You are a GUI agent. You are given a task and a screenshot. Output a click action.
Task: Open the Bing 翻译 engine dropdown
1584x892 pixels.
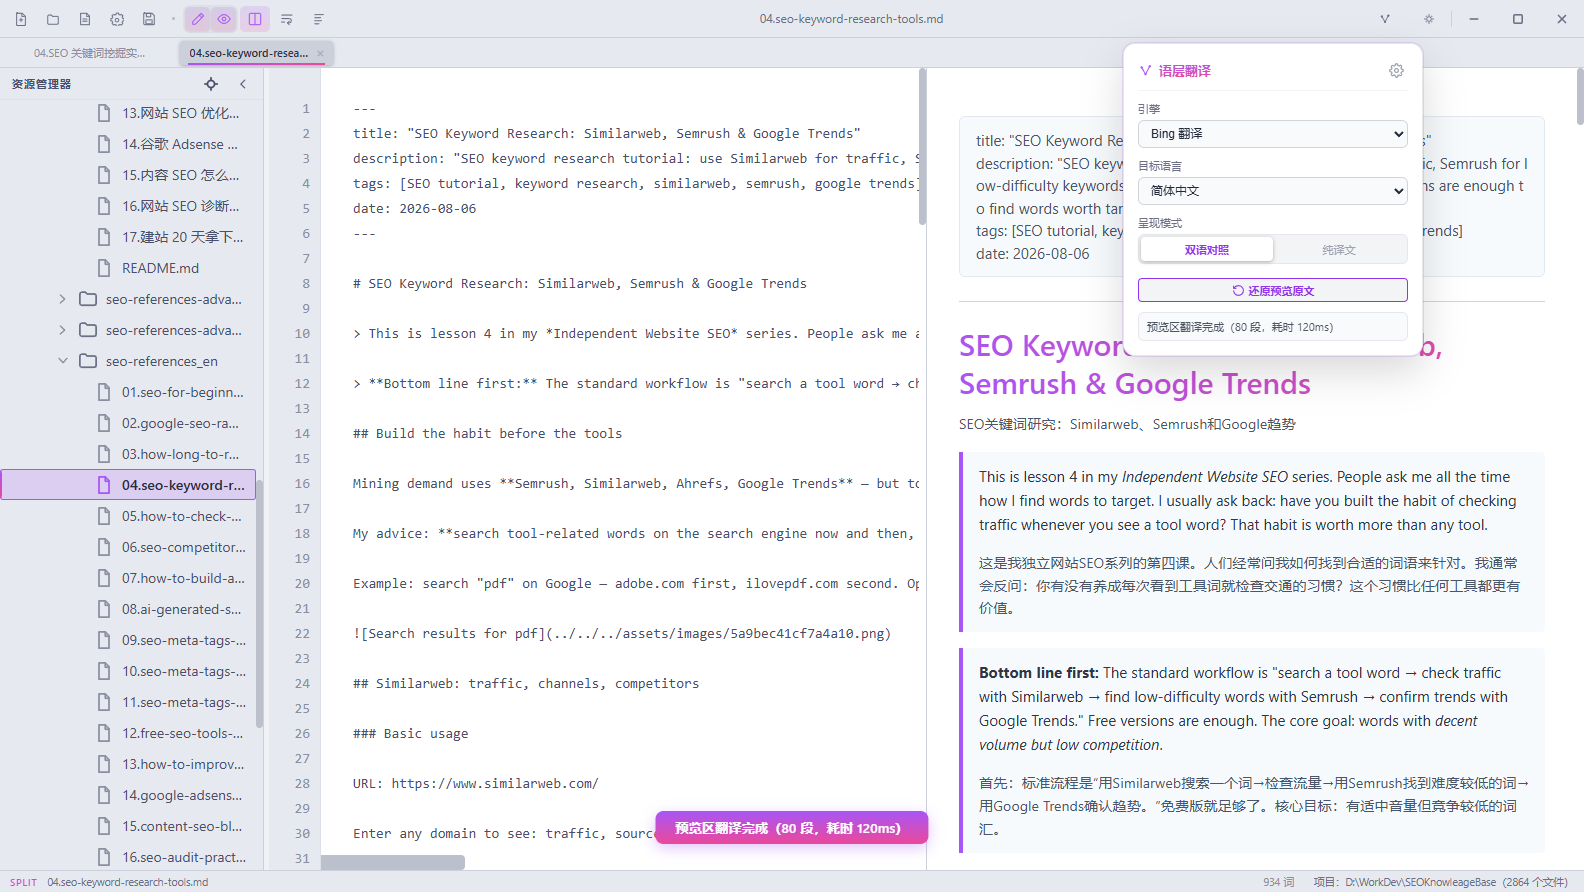click(1273, 134)
